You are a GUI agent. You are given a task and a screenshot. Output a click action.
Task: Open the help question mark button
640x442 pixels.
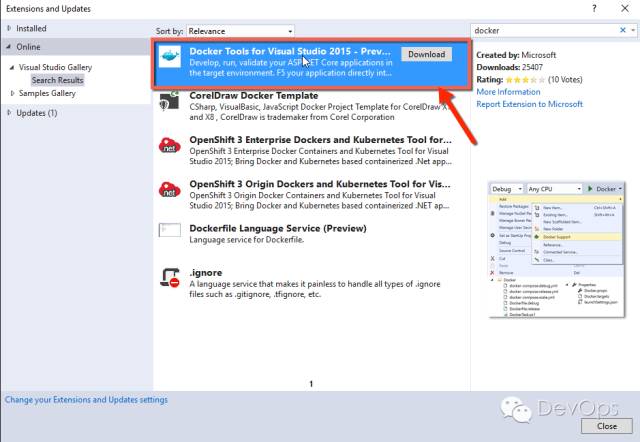pyautogui.click(x=594, y=8)
